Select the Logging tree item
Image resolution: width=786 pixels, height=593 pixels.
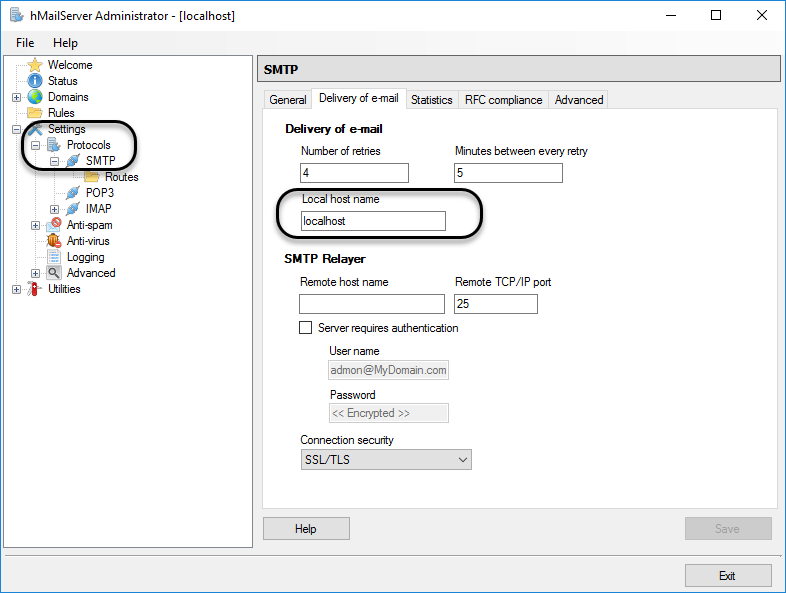tap(86, 257)
